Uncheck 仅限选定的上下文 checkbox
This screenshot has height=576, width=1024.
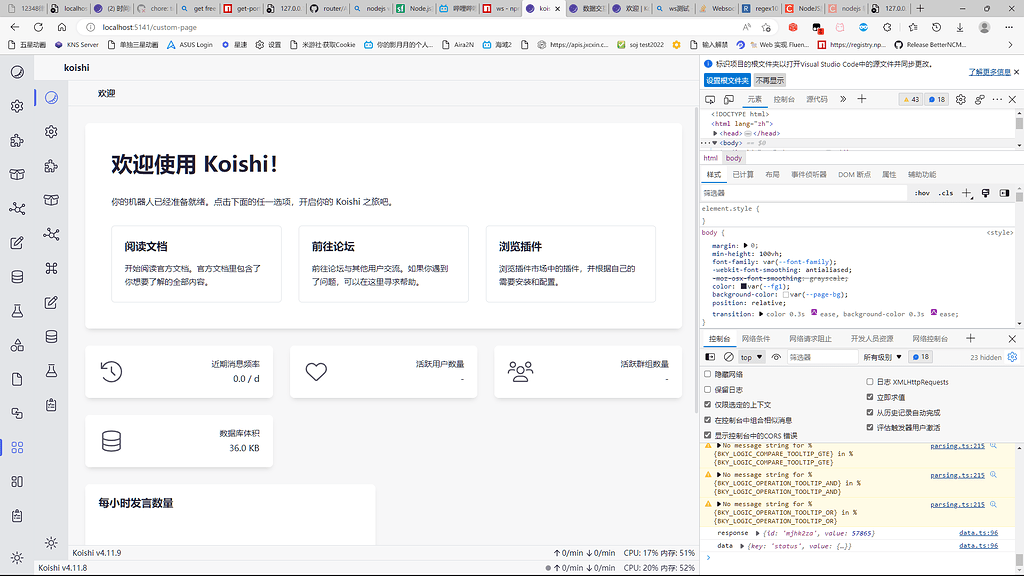click(707, 404)
